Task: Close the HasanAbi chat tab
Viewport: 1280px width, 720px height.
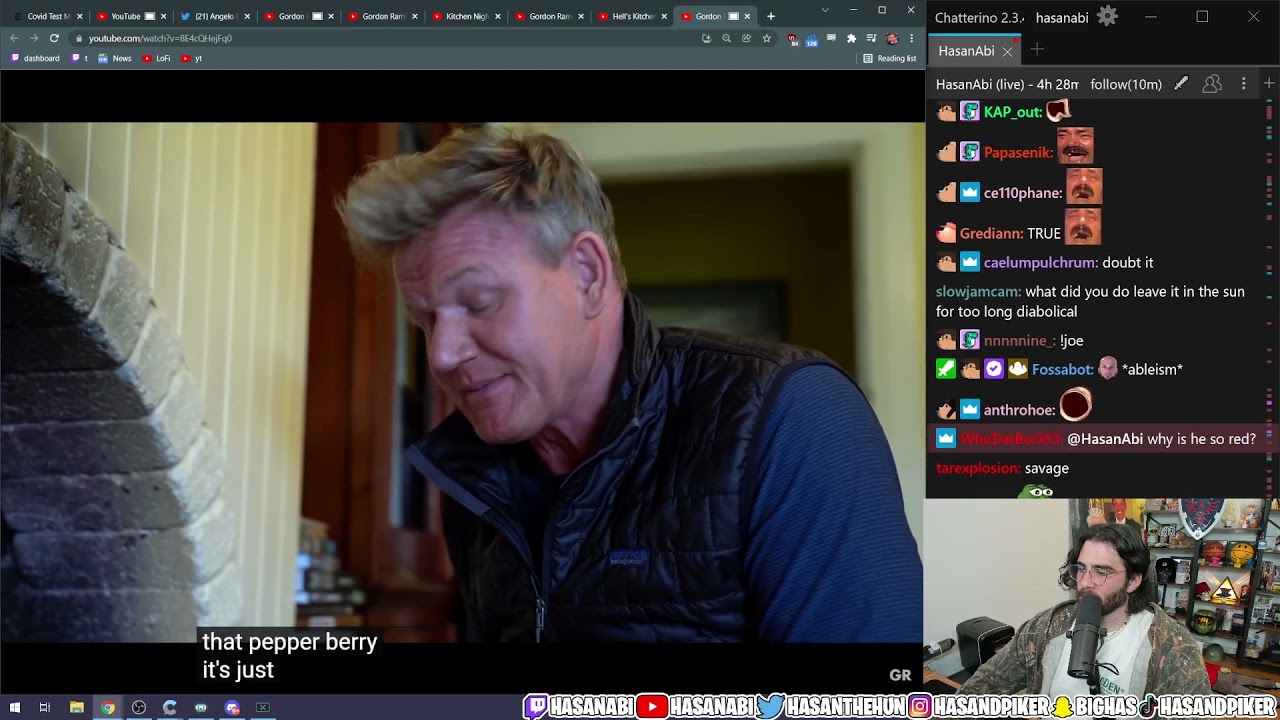Action: [x=1007, y=51]
